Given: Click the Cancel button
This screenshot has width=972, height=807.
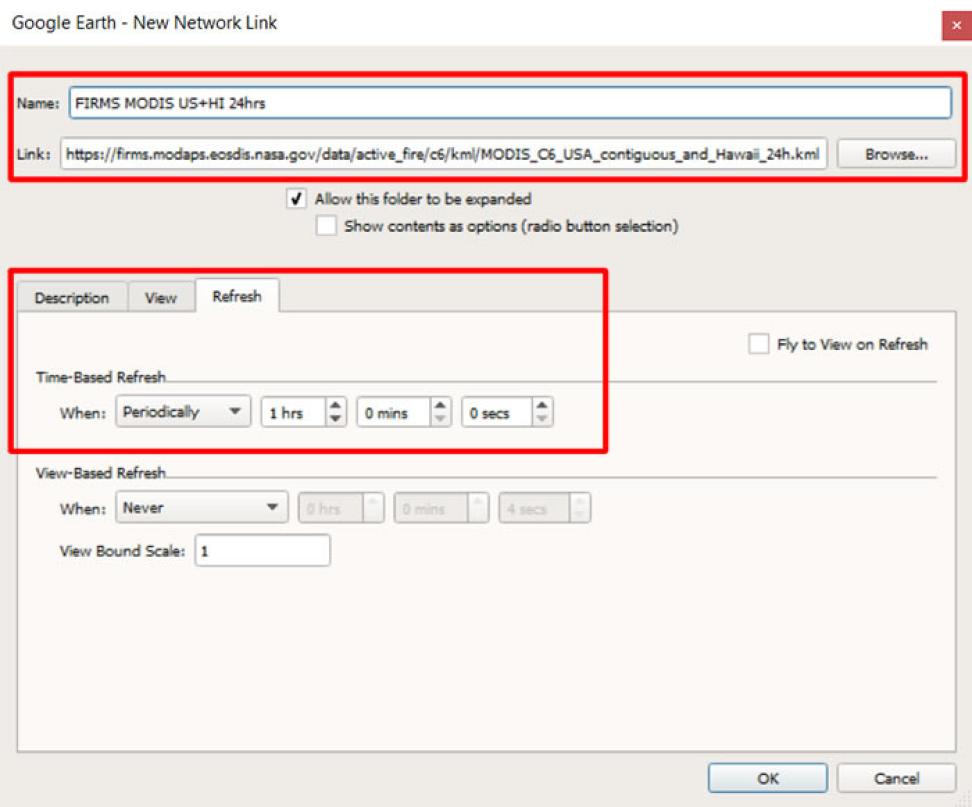Looking at the screenshot, I should (x=896, y=778).
